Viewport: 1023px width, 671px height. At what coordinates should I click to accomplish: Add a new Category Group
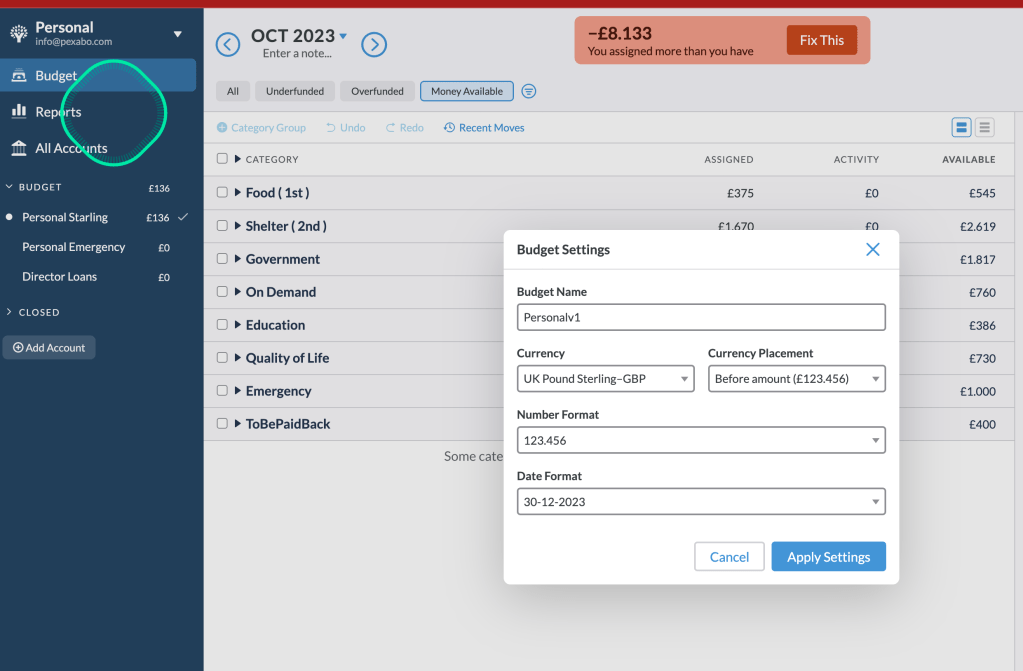pos(261,128)
